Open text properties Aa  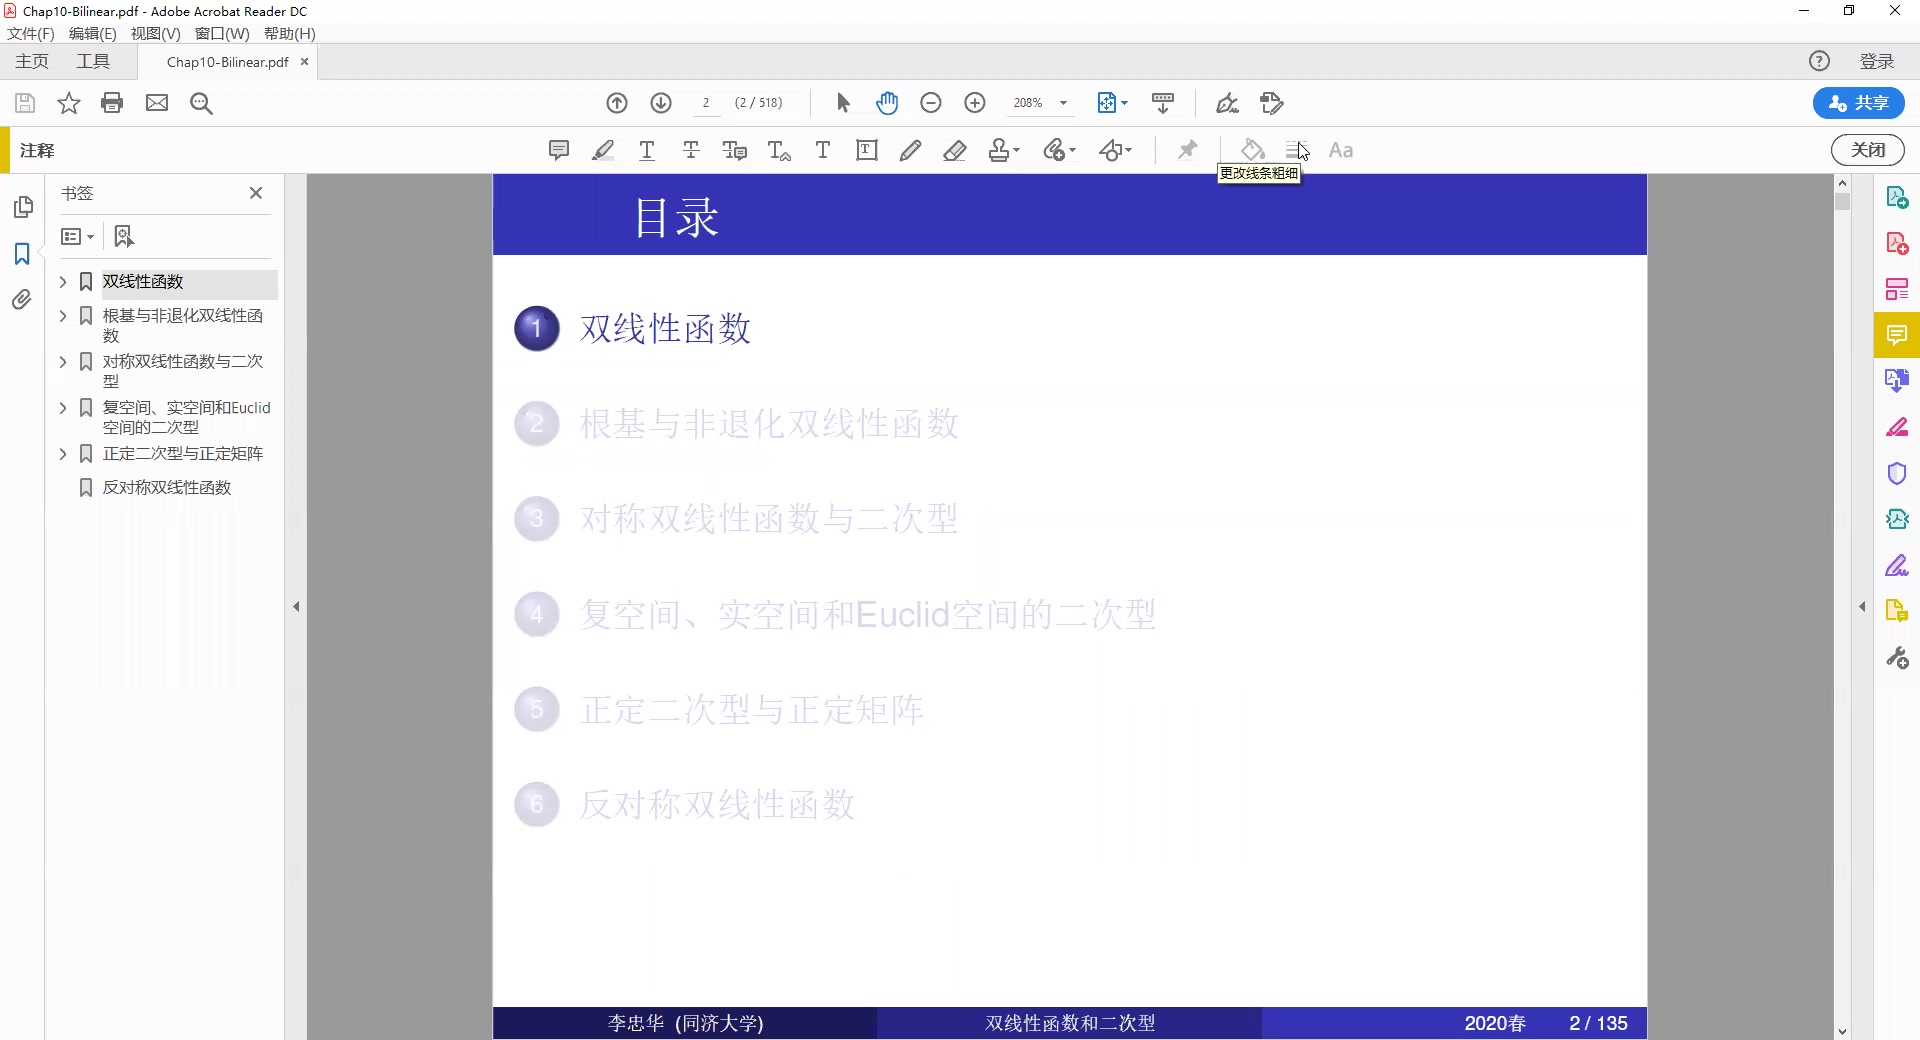click(x=1341, y=150)
